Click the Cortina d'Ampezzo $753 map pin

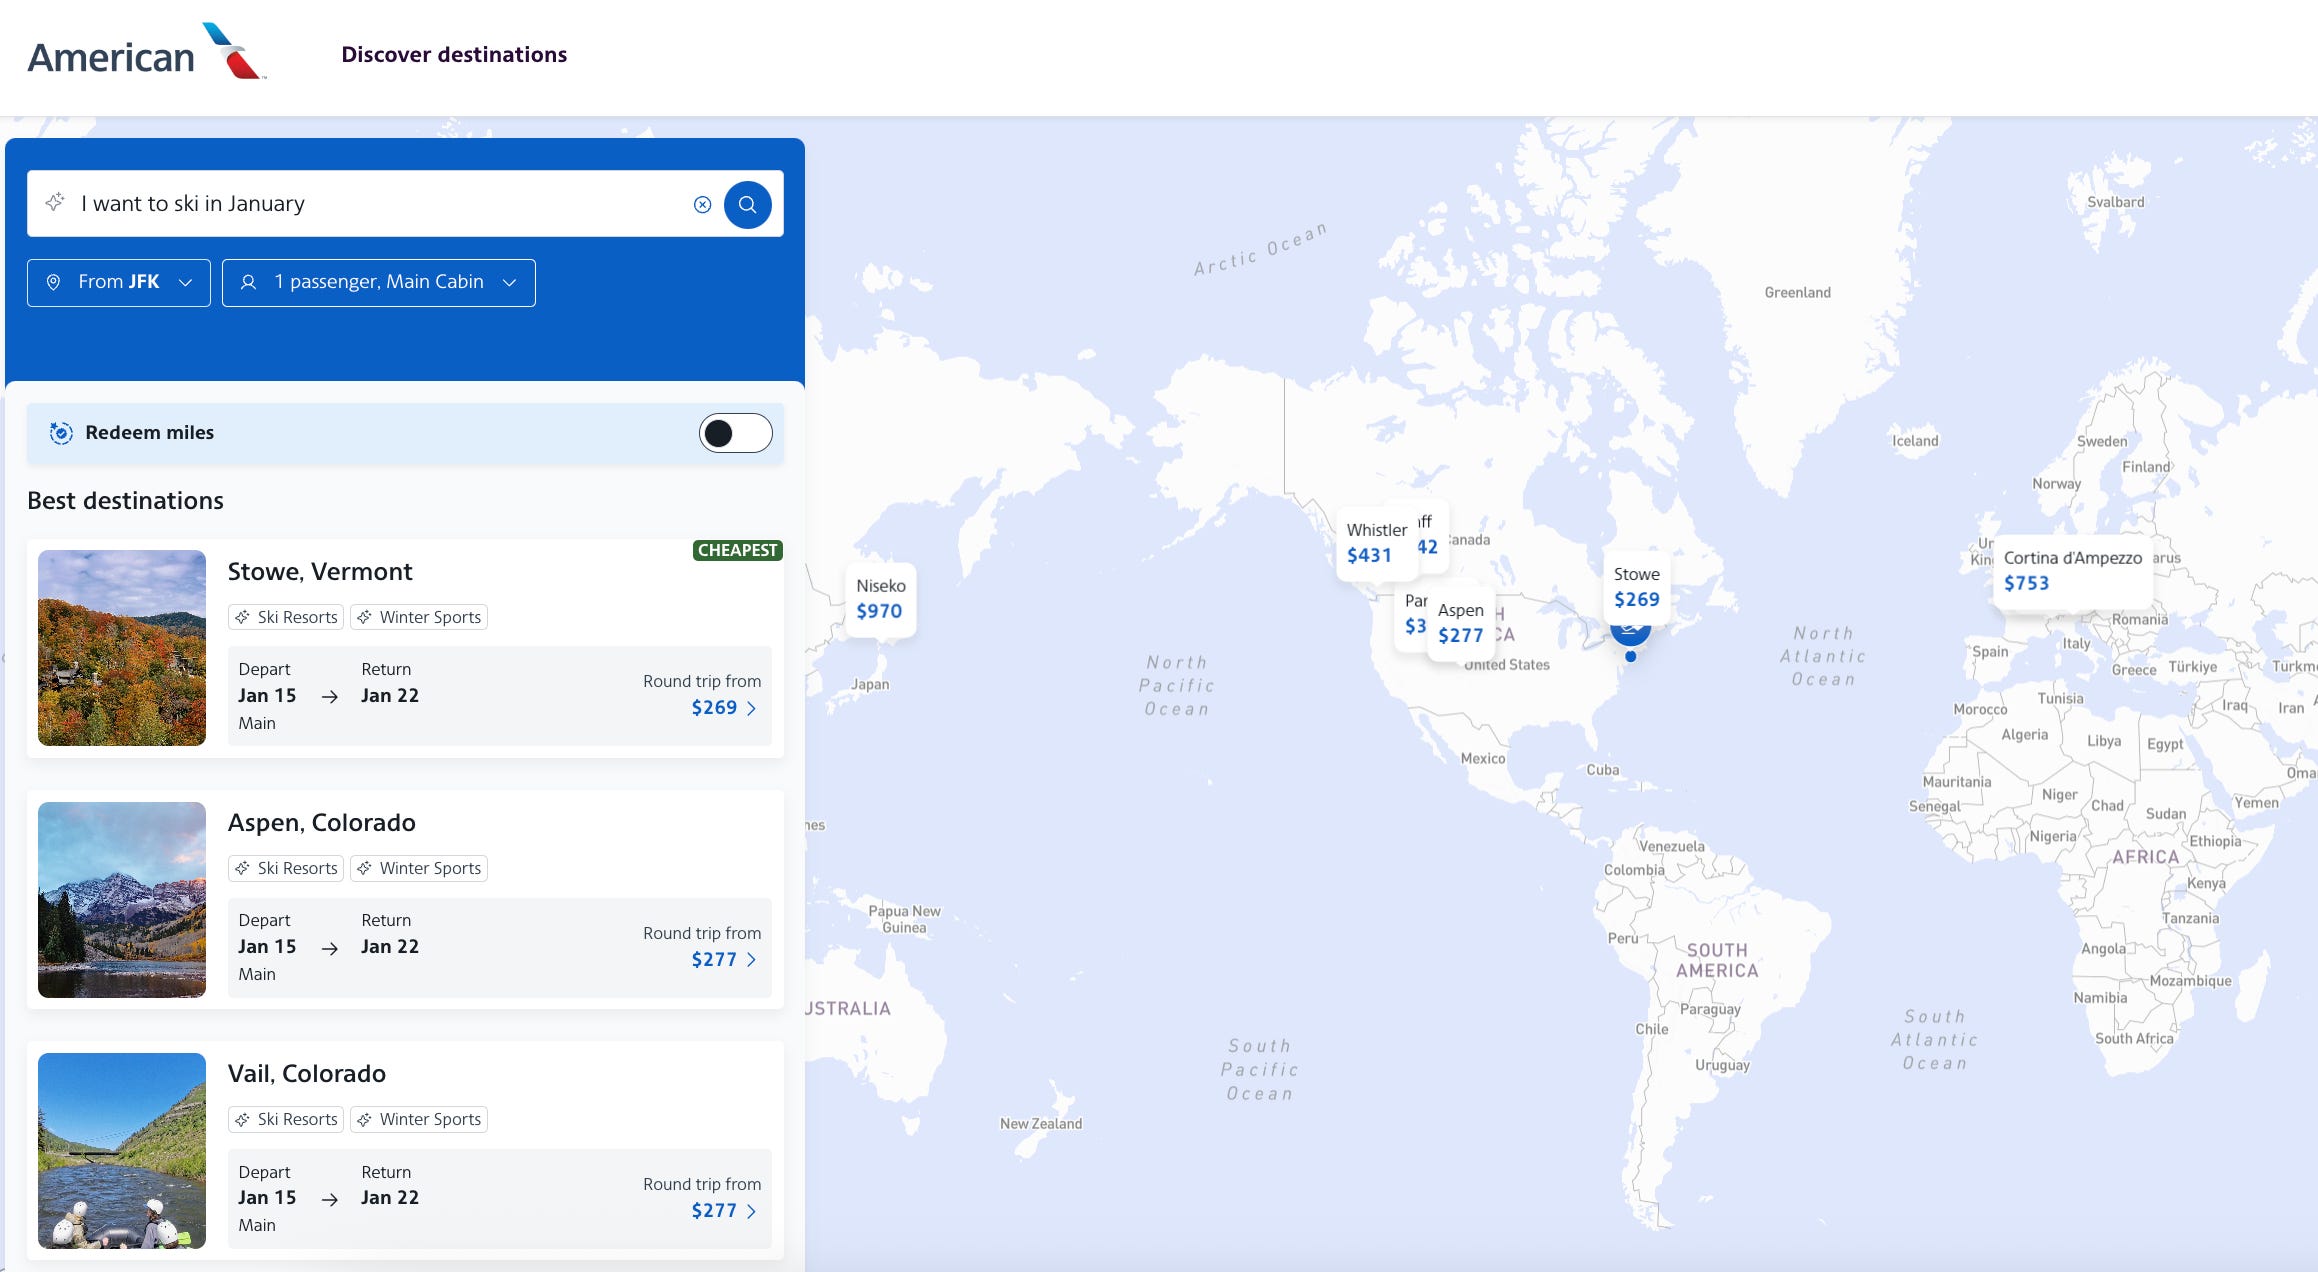click(2071, 570)
